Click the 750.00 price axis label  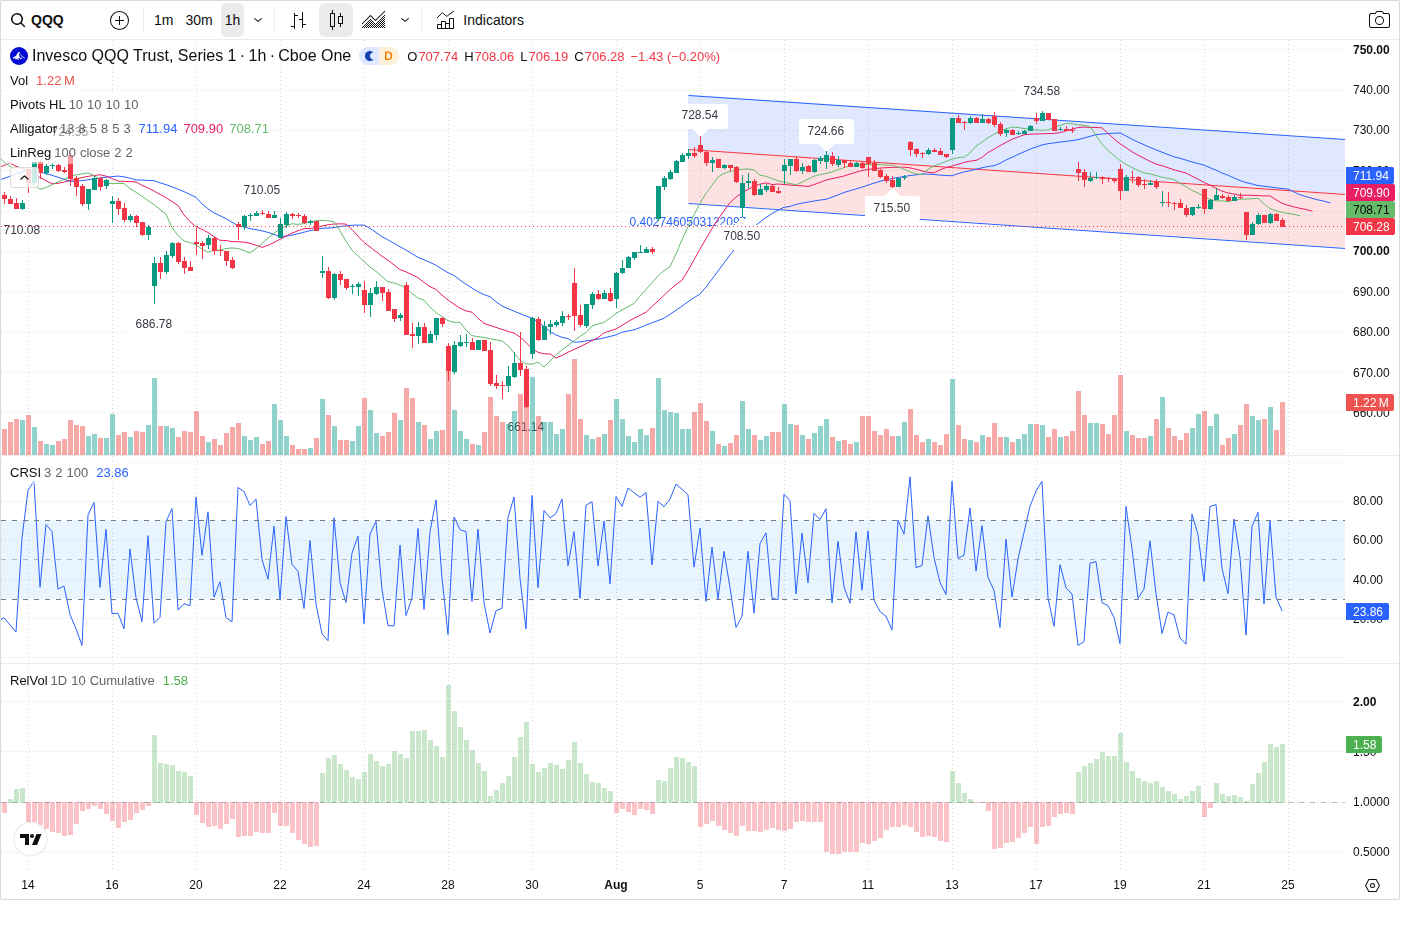[1370, 50]
